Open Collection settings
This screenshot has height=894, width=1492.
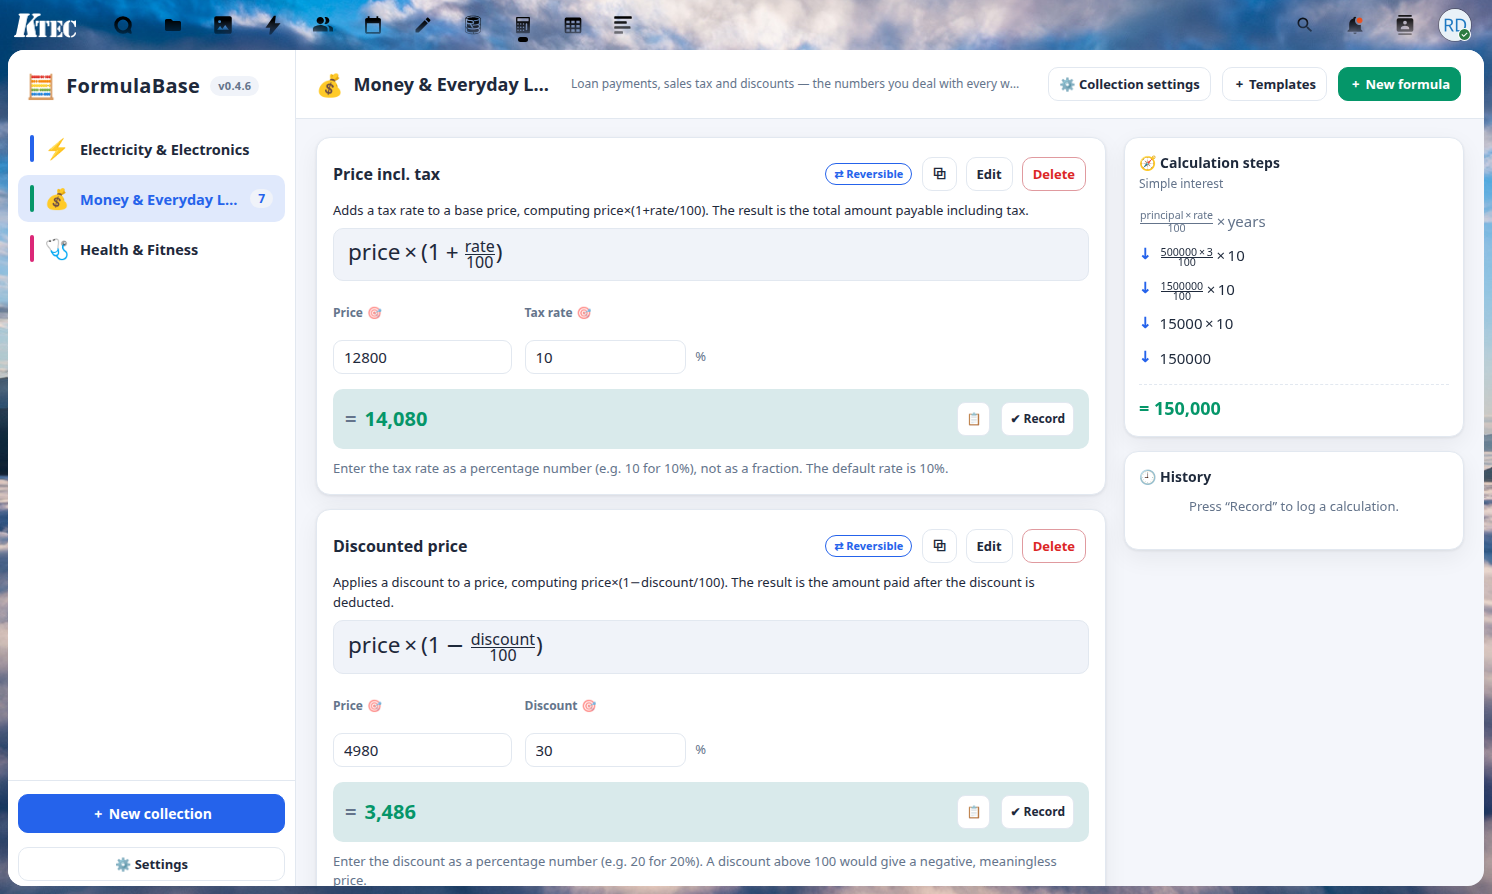(x=1129, y=84)
